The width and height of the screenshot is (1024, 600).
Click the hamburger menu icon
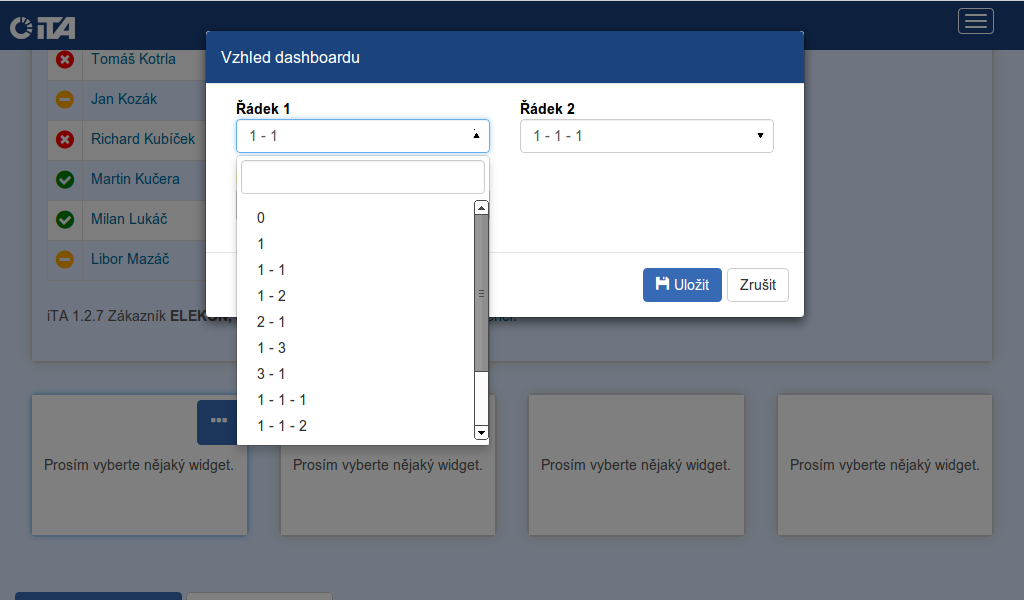[x=975, y=21]
